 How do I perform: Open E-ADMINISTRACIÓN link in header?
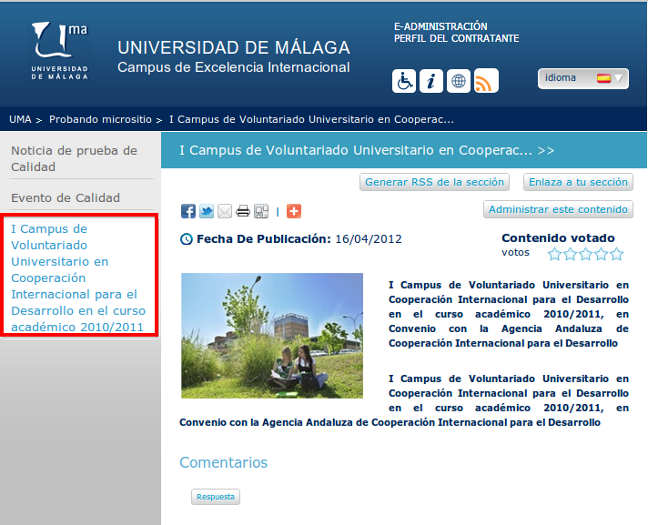pos(441,26)
